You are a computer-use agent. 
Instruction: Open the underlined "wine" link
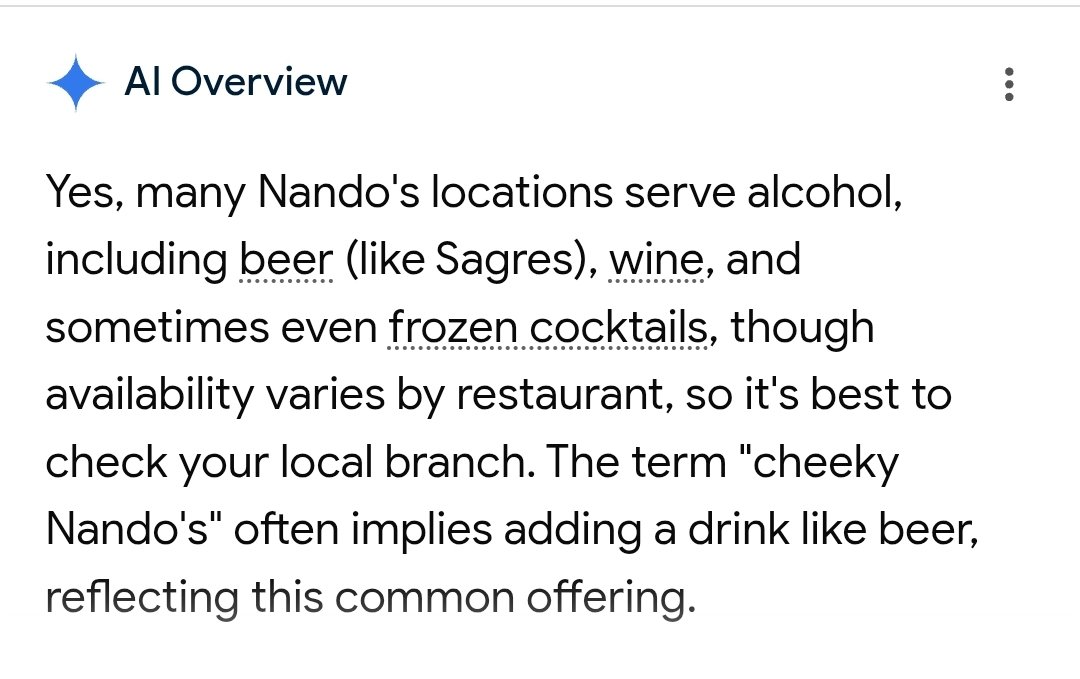point(656,260)
